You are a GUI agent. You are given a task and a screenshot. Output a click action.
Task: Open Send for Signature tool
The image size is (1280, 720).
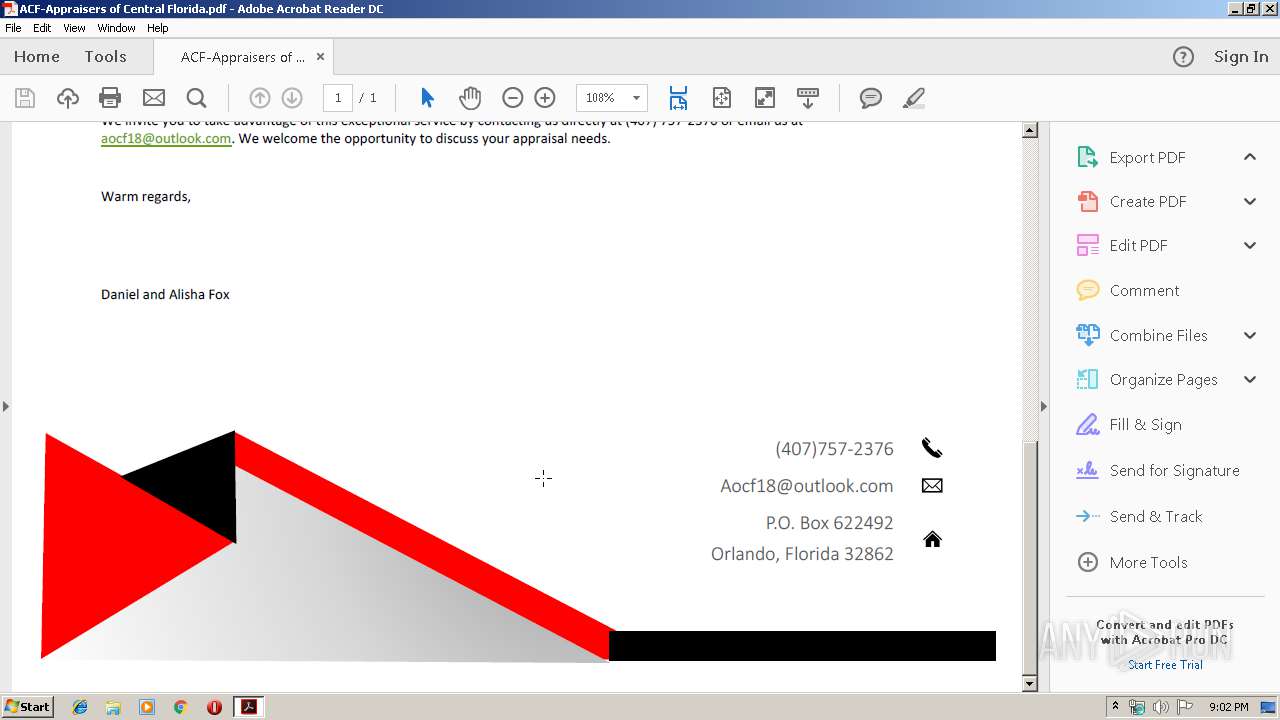(x=1173, y=470)
